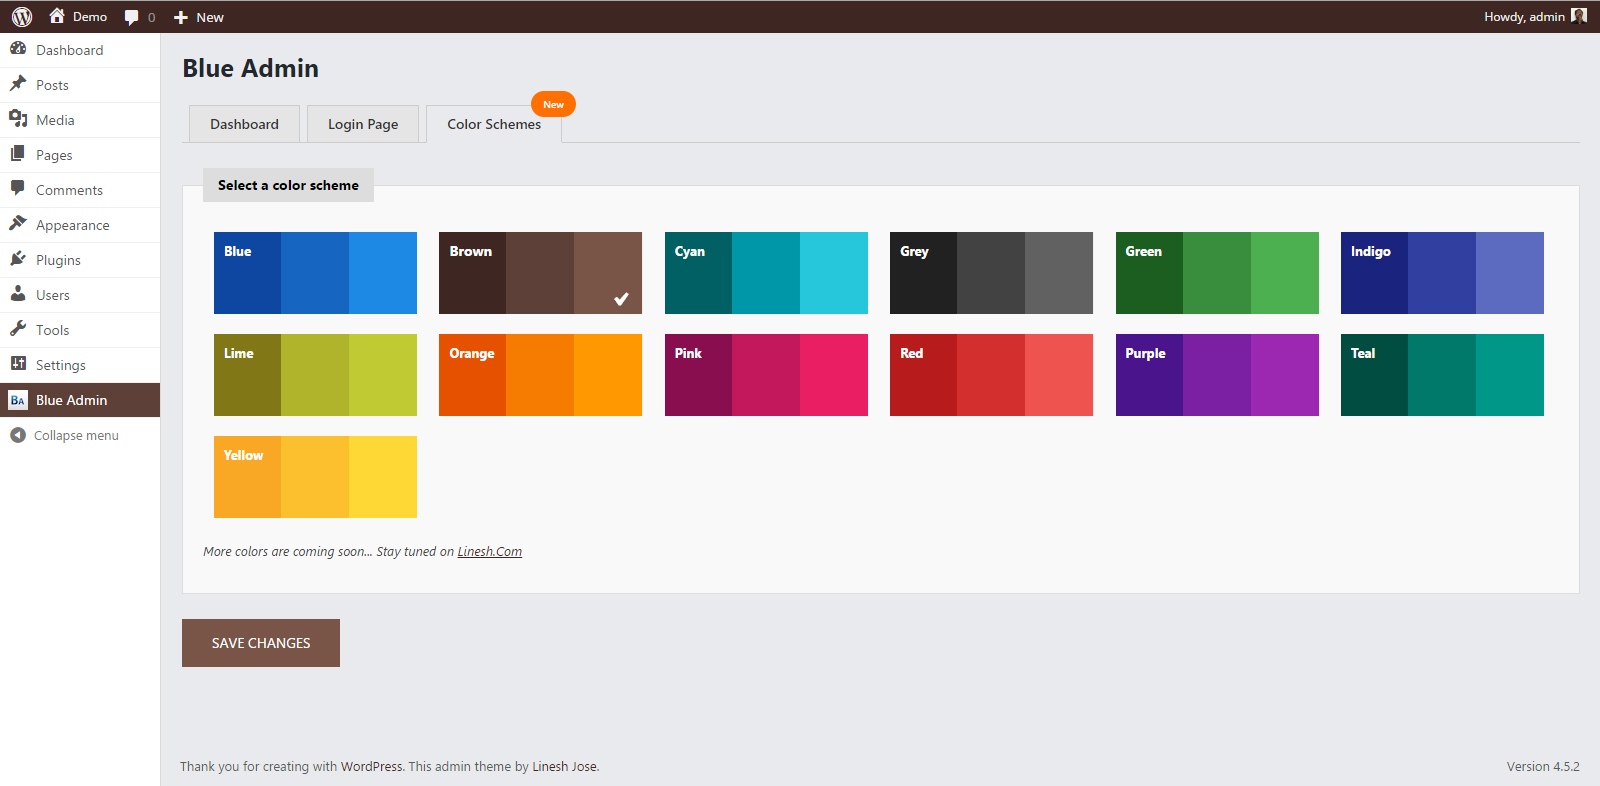Open the Media library icon
Image resolution: width=1600 pixels, height=786 pixels.
coord(18,119)
